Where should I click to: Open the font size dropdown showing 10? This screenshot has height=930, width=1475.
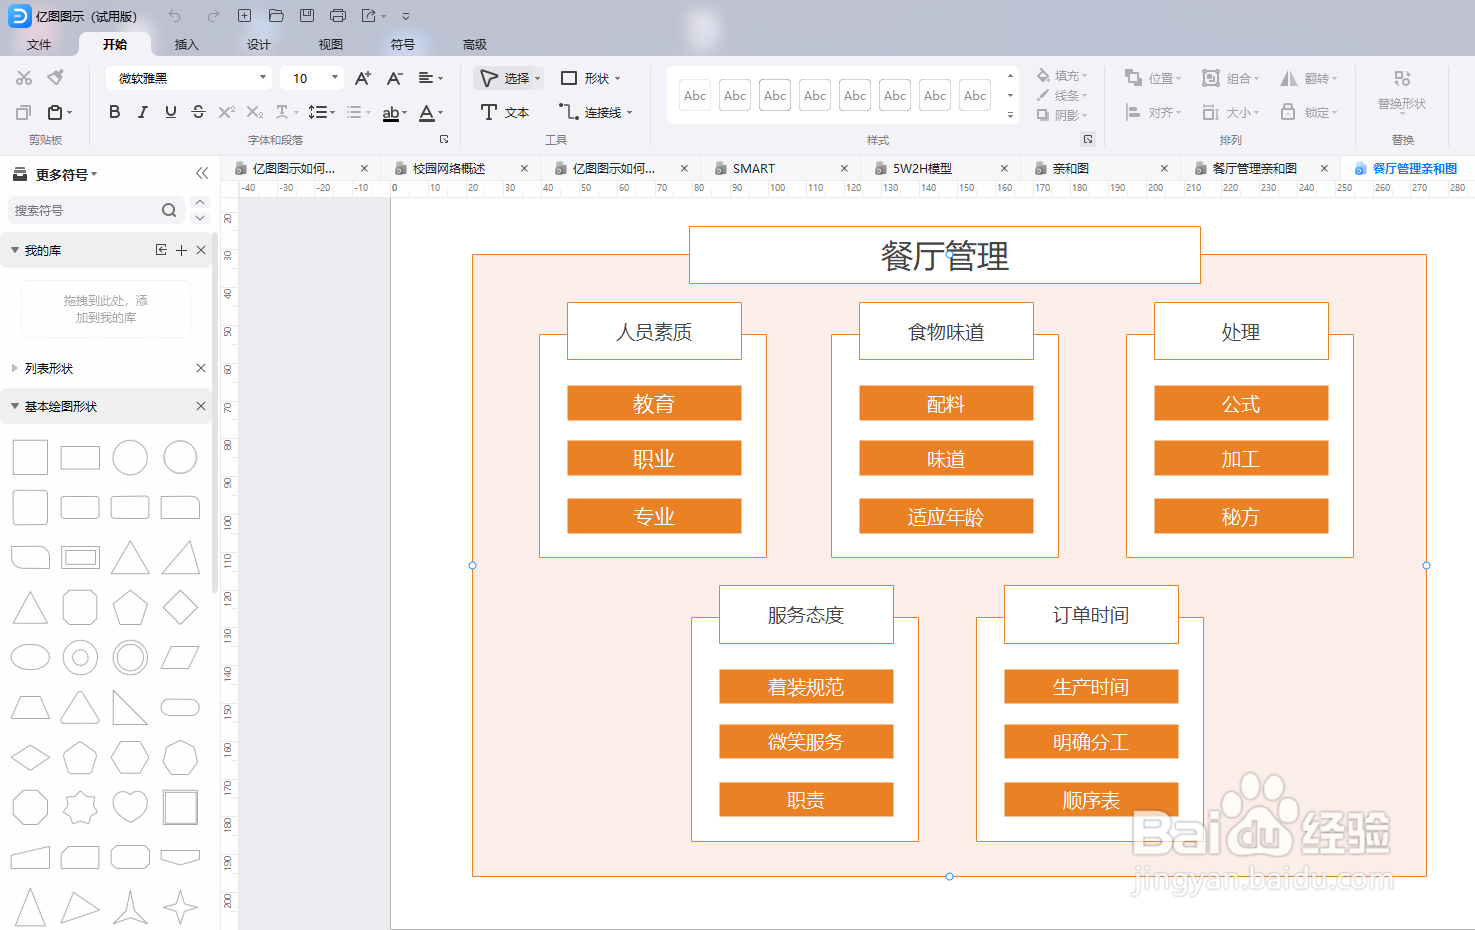click(x=311, y=78)
